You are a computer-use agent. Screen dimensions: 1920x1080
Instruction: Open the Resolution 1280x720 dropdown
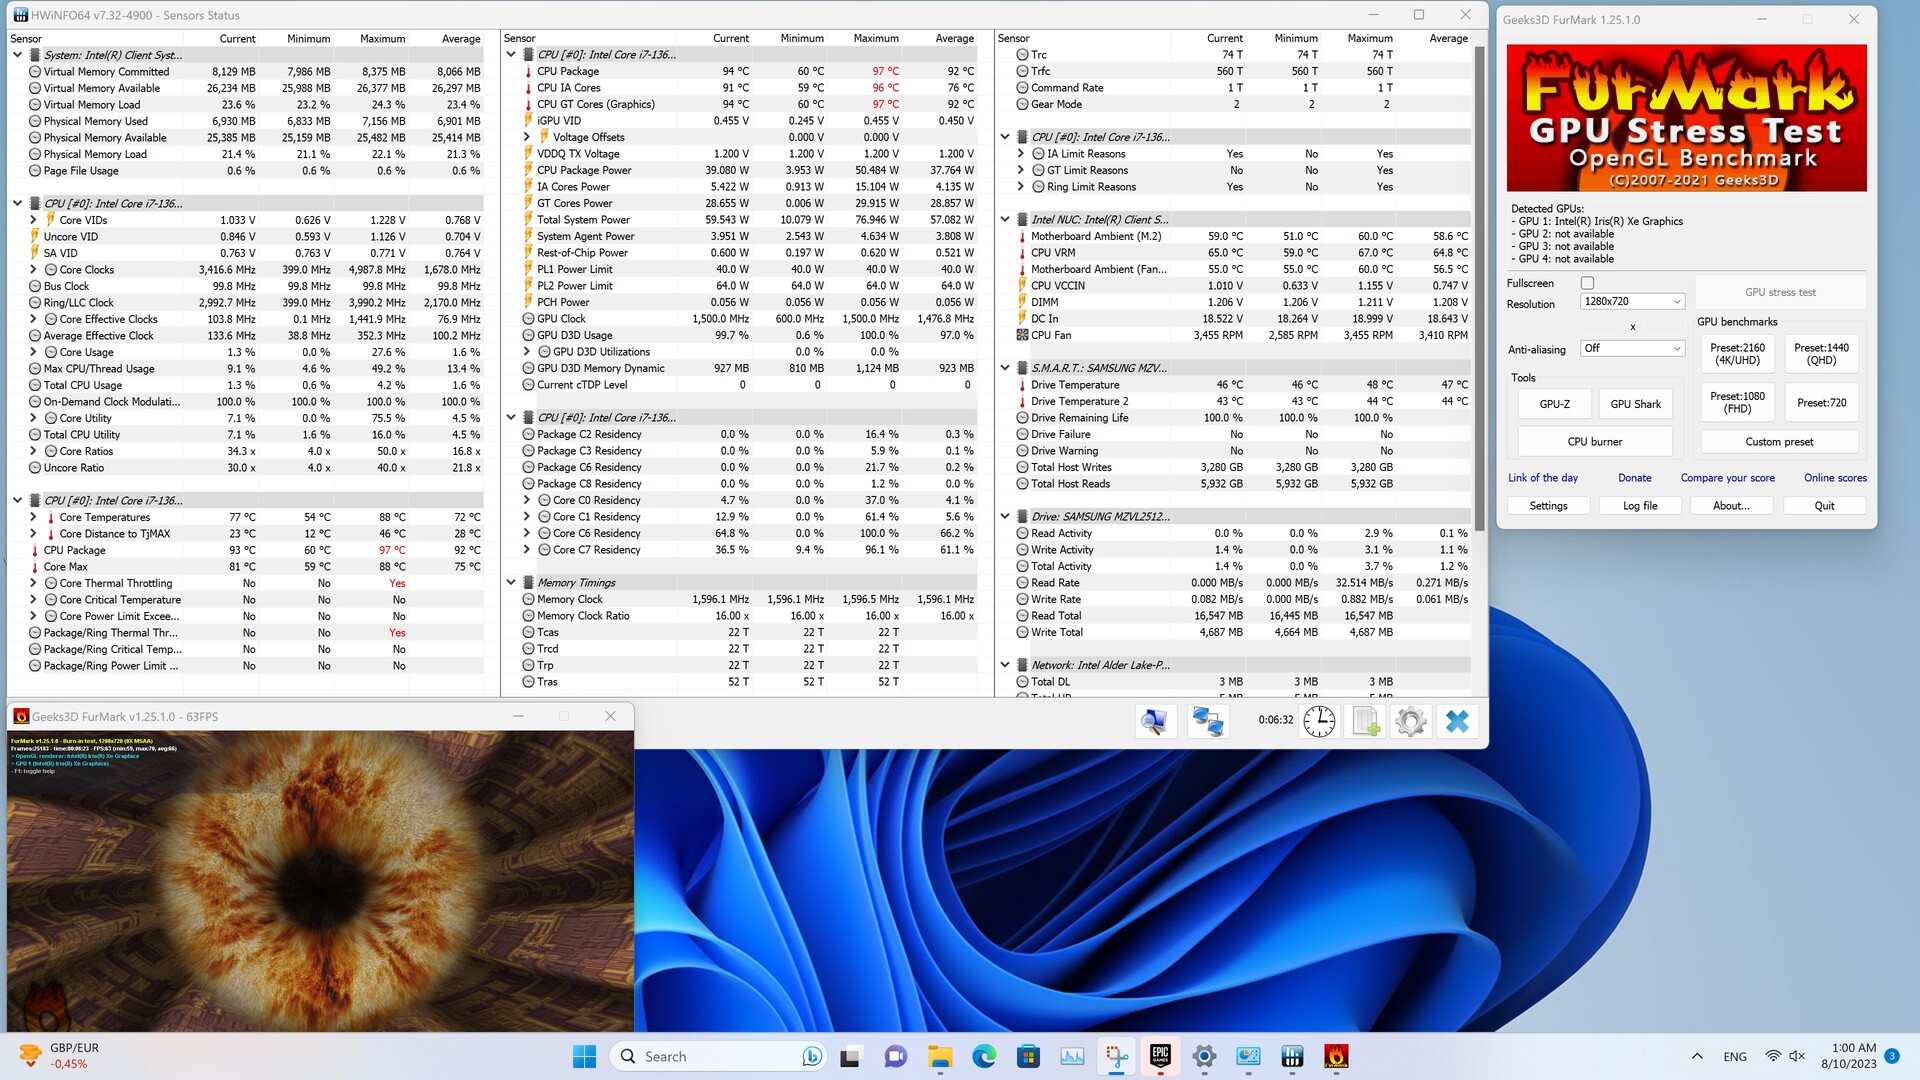pyautogui.click(x=1632, y=301)
